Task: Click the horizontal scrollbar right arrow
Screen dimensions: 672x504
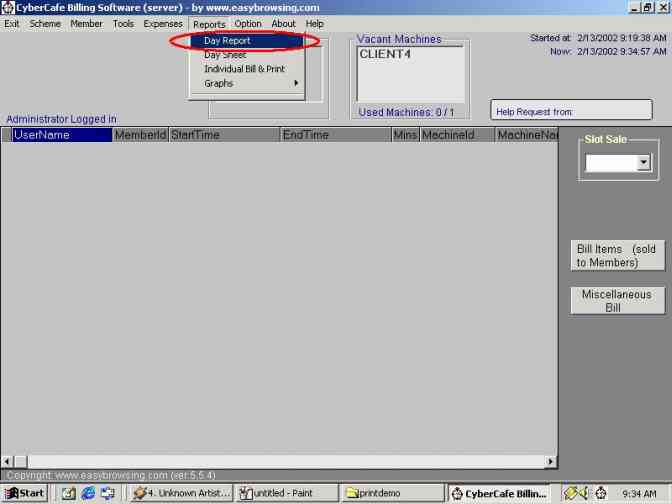Action: [551, 461]
